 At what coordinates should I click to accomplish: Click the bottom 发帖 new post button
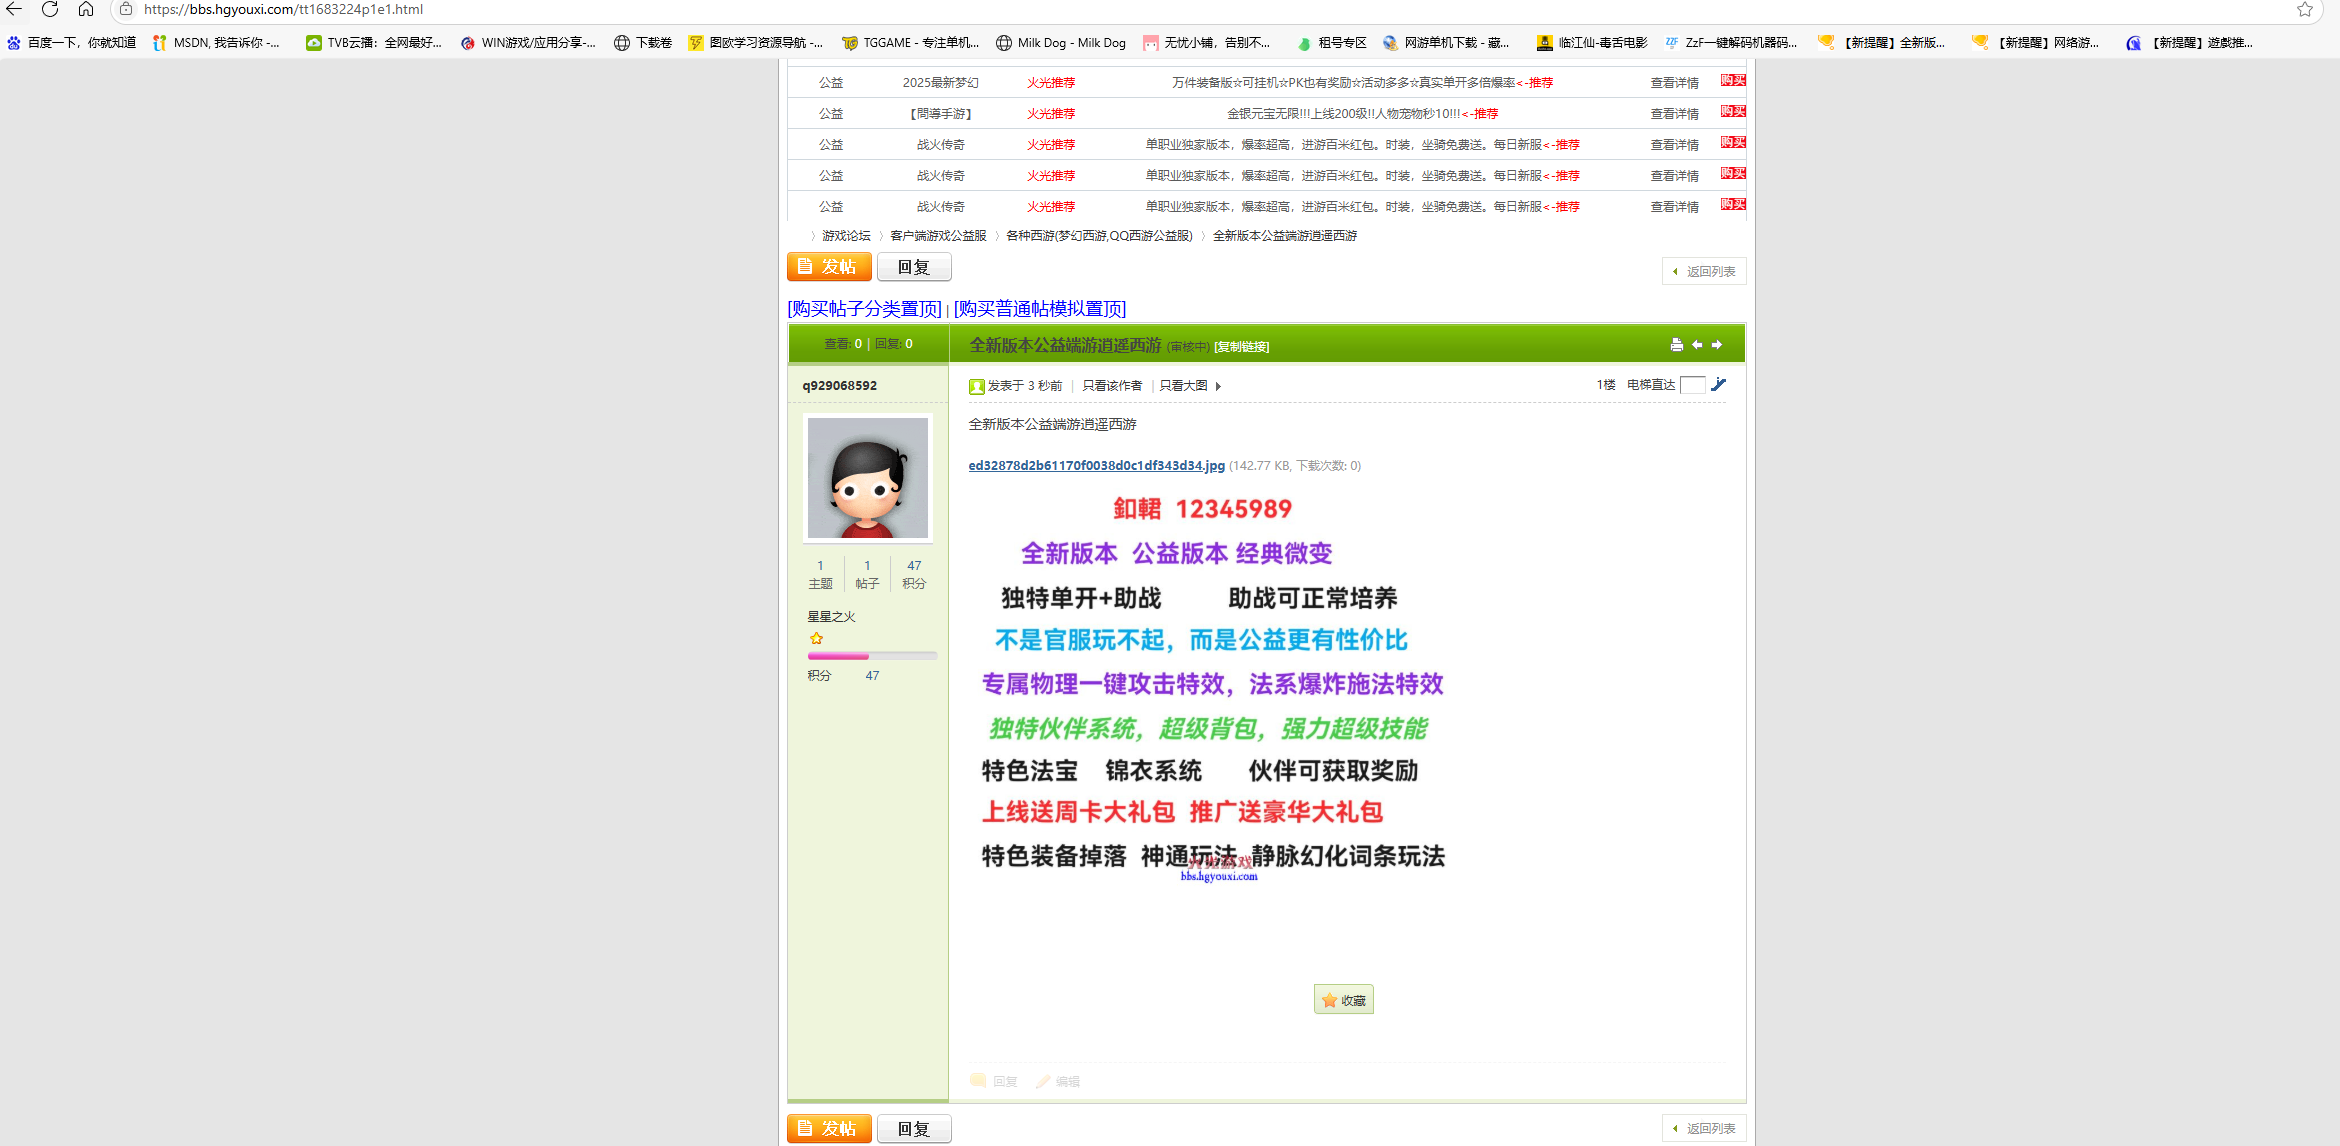(x=829, y=1129)
